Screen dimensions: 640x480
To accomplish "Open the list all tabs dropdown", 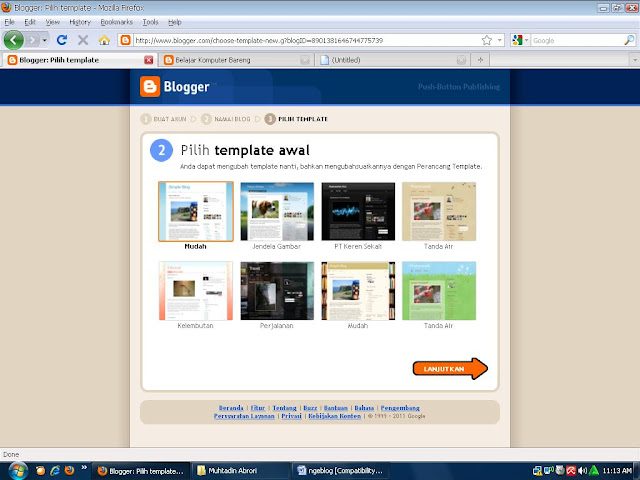I will (x=635, y=60).
